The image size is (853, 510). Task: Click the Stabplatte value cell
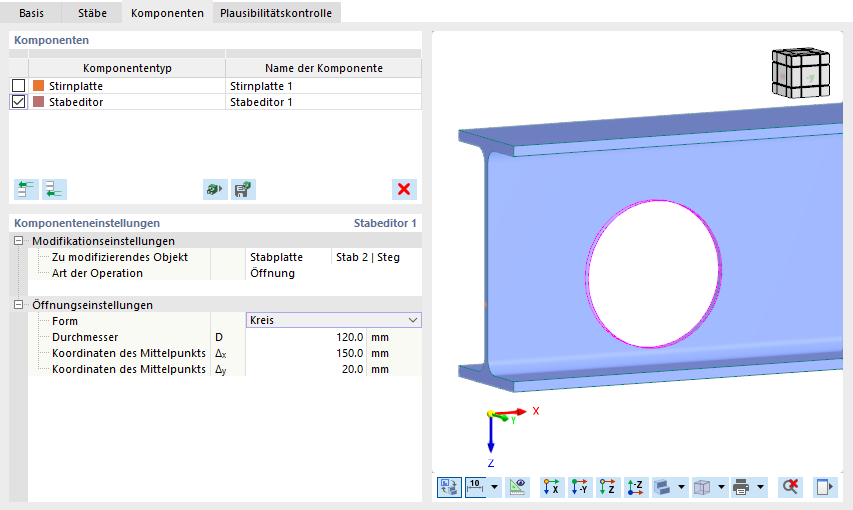(288, 257)
